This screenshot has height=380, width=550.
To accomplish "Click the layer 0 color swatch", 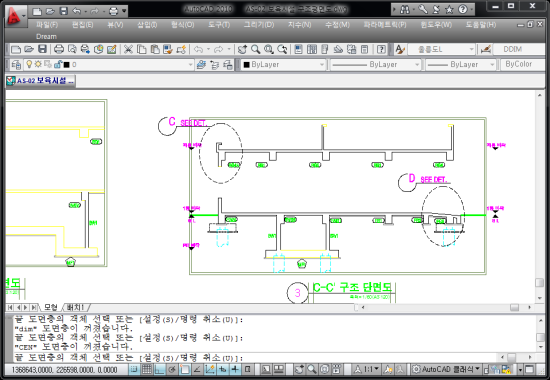I will 66,65.
